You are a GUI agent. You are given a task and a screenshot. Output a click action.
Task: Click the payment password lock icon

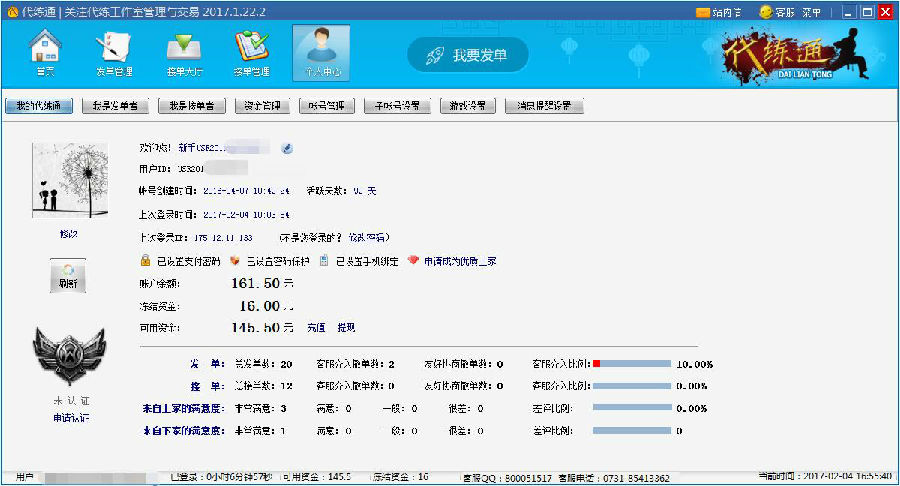point(146,261)
